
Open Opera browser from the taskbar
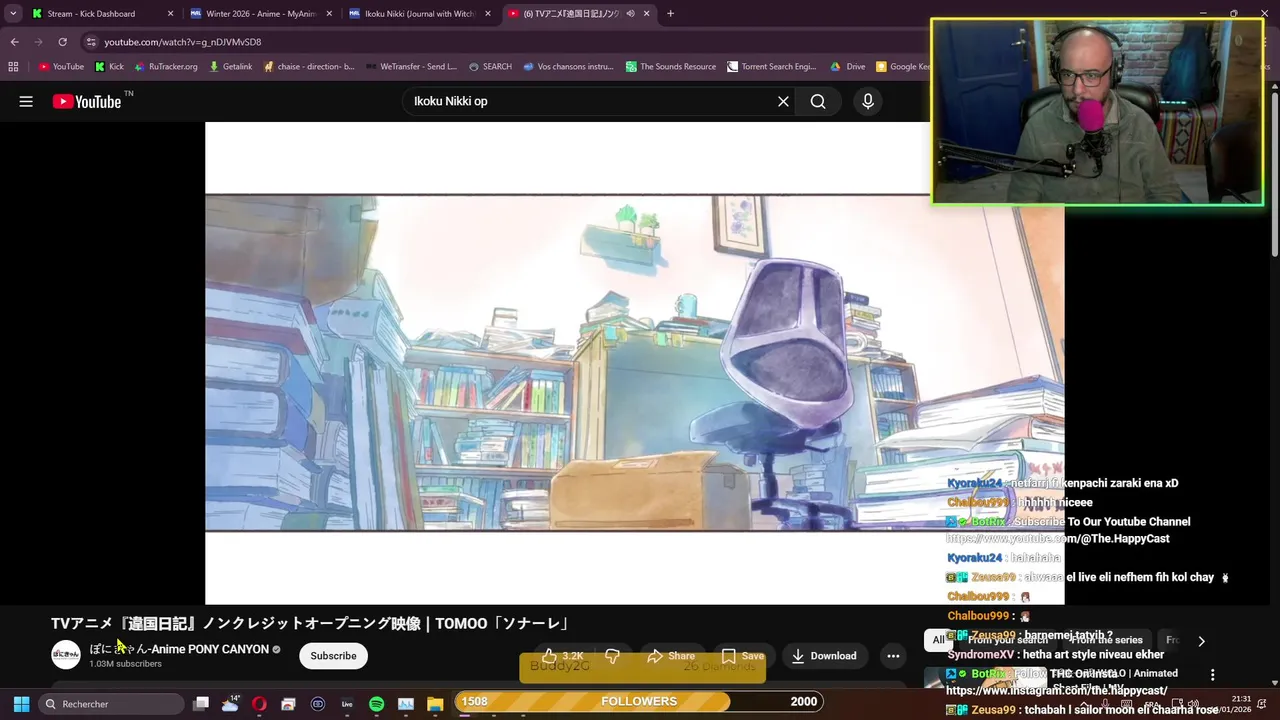(x=259, y=704)
